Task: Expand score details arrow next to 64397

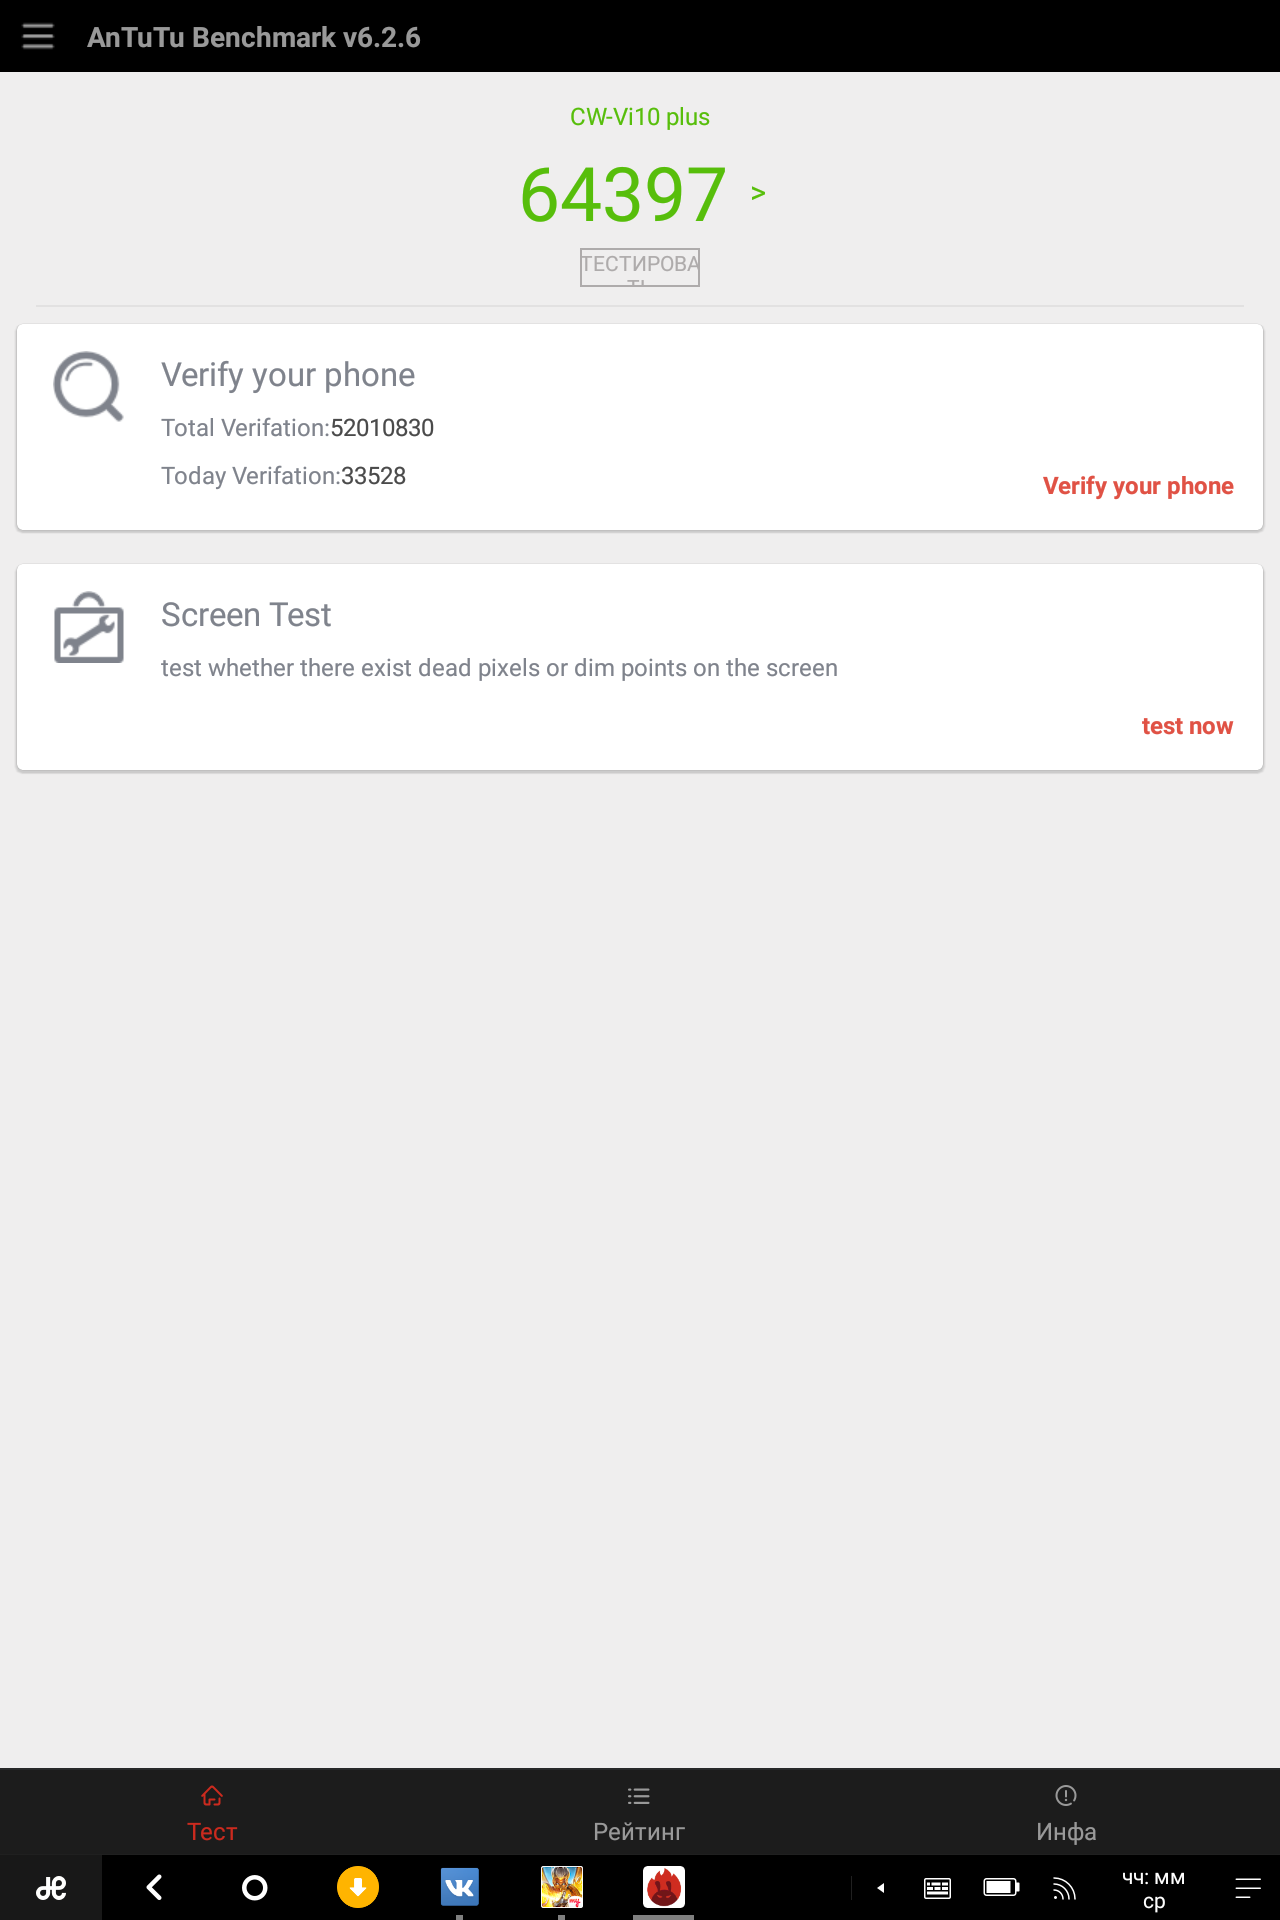Action: tap(758, 193)
